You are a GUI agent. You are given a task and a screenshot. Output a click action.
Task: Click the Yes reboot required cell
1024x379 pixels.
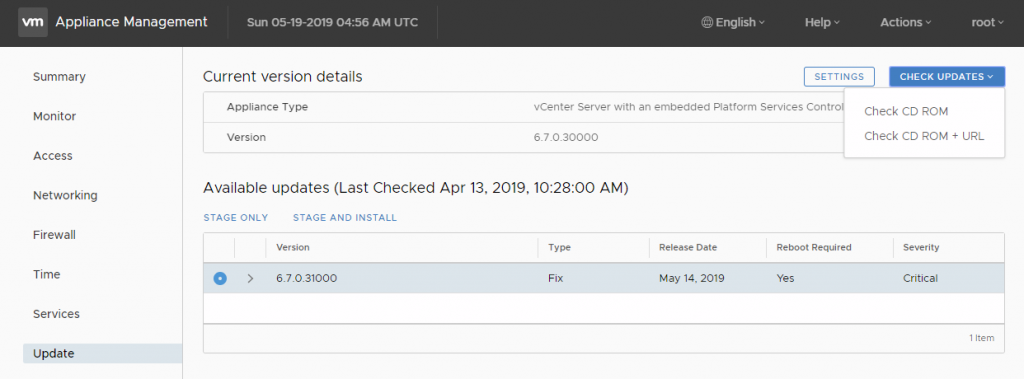pyautogui.click(x=786, y=278)
